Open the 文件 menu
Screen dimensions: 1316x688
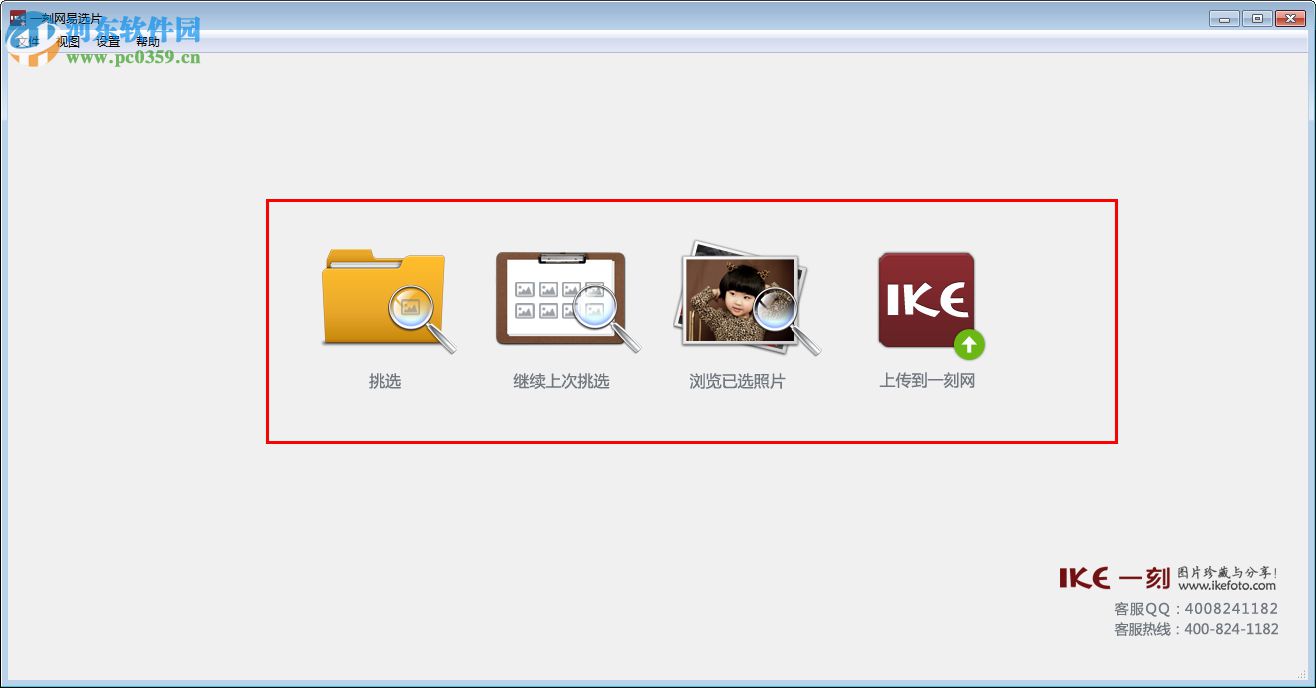[x=28, y=42]
